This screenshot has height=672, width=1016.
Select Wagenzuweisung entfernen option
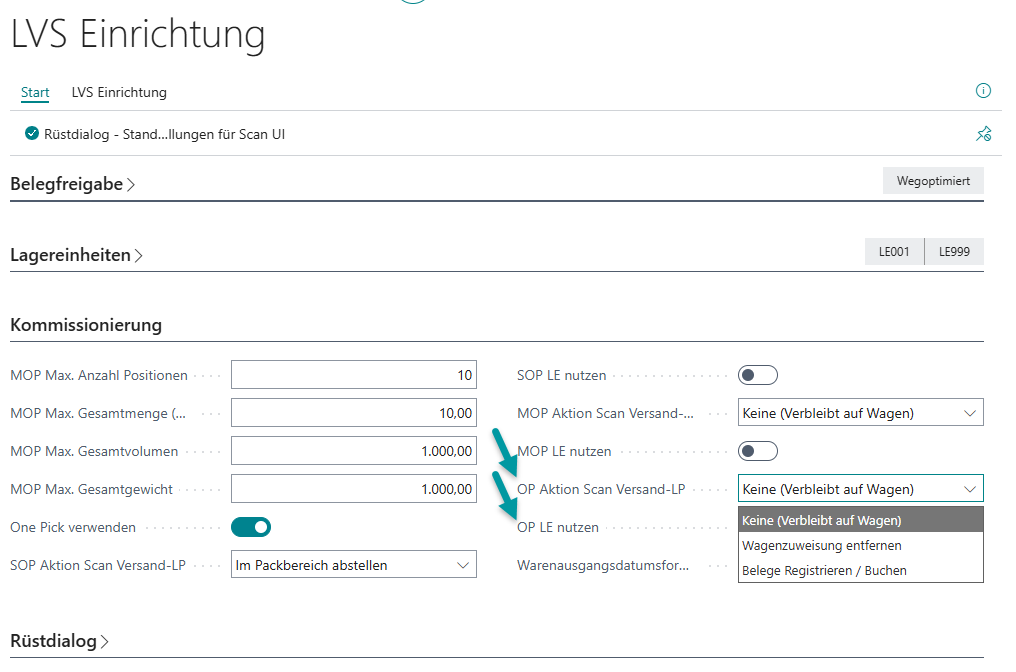click(x=860, y=545)
